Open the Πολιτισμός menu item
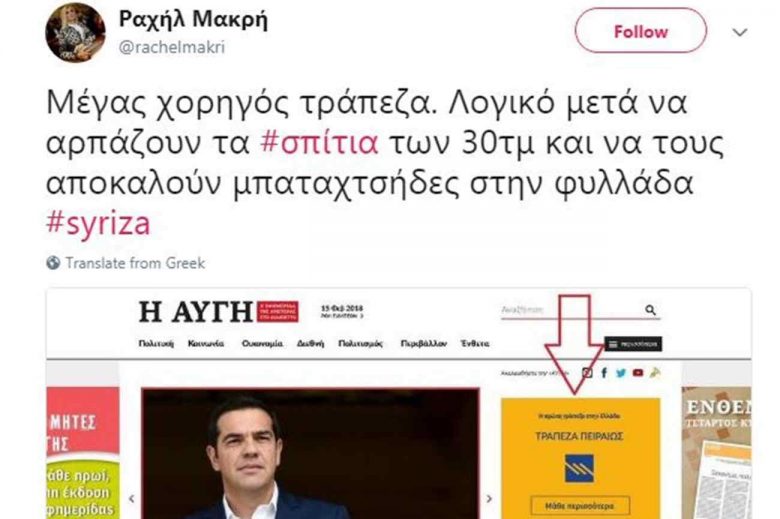The width and height of the screenshot is (780, 519). 361,343
